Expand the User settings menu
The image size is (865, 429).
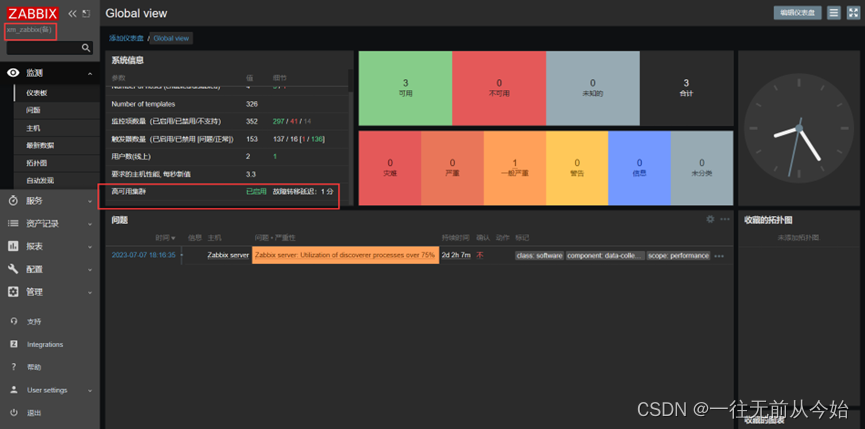(x=90, y=390)
